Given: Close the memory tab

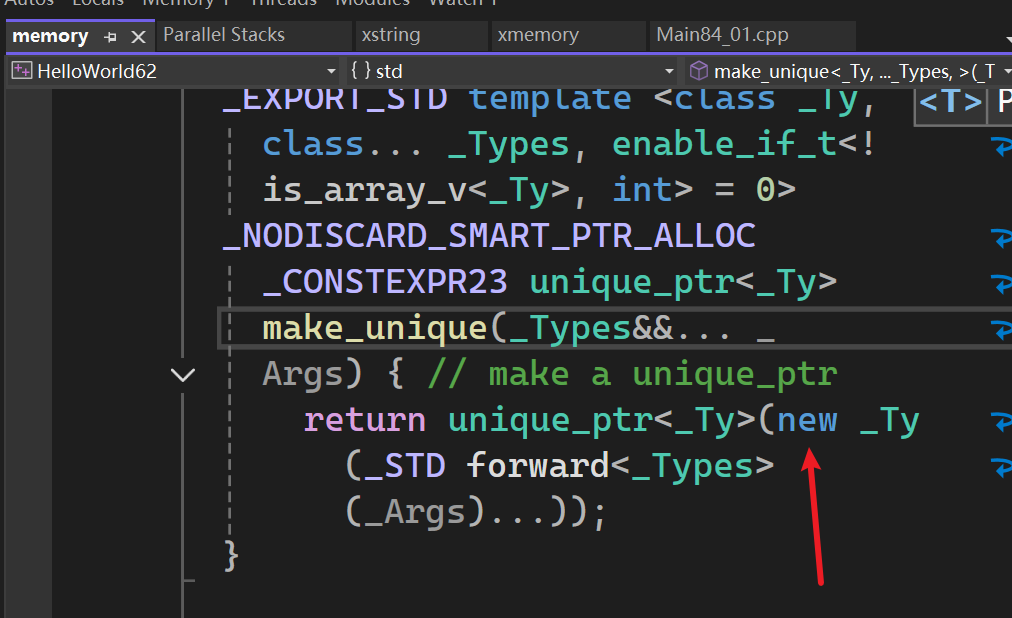Looking at the screenshot, I should point(138,36).
